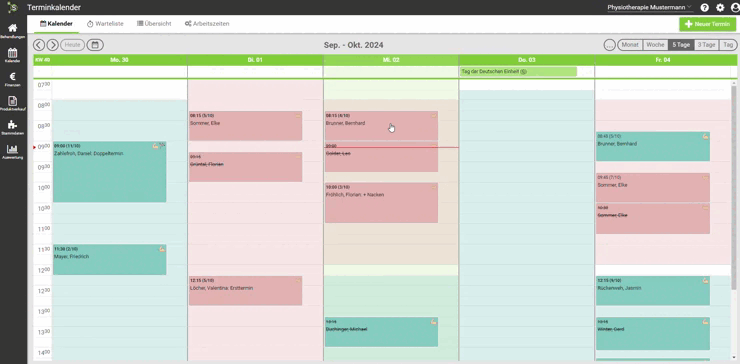Open Tuesday Sommer, Elke 08:15 appointment

245,126
